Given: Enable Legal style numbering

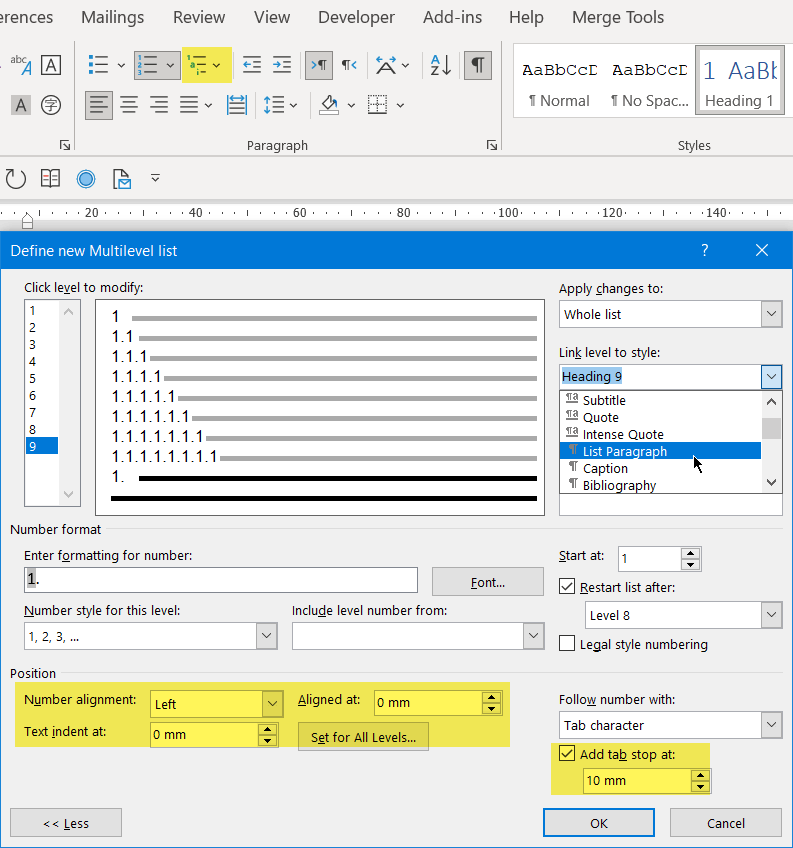Looking at the screenshot, I should (567, 644).
